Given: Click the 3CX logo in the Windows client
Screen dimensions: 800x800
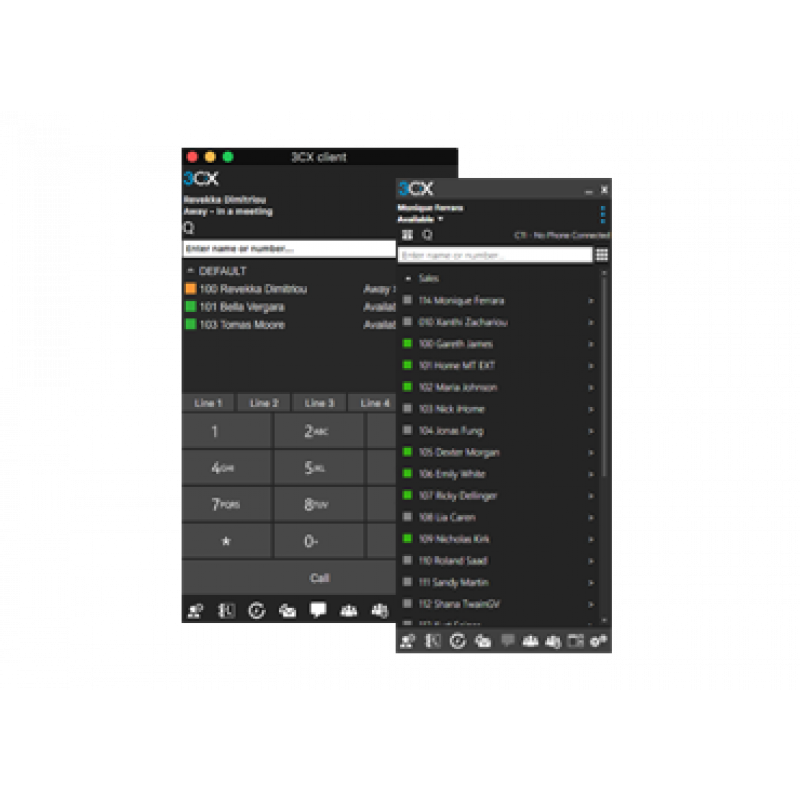Looking at the screenshot, I should pos(416,189).
